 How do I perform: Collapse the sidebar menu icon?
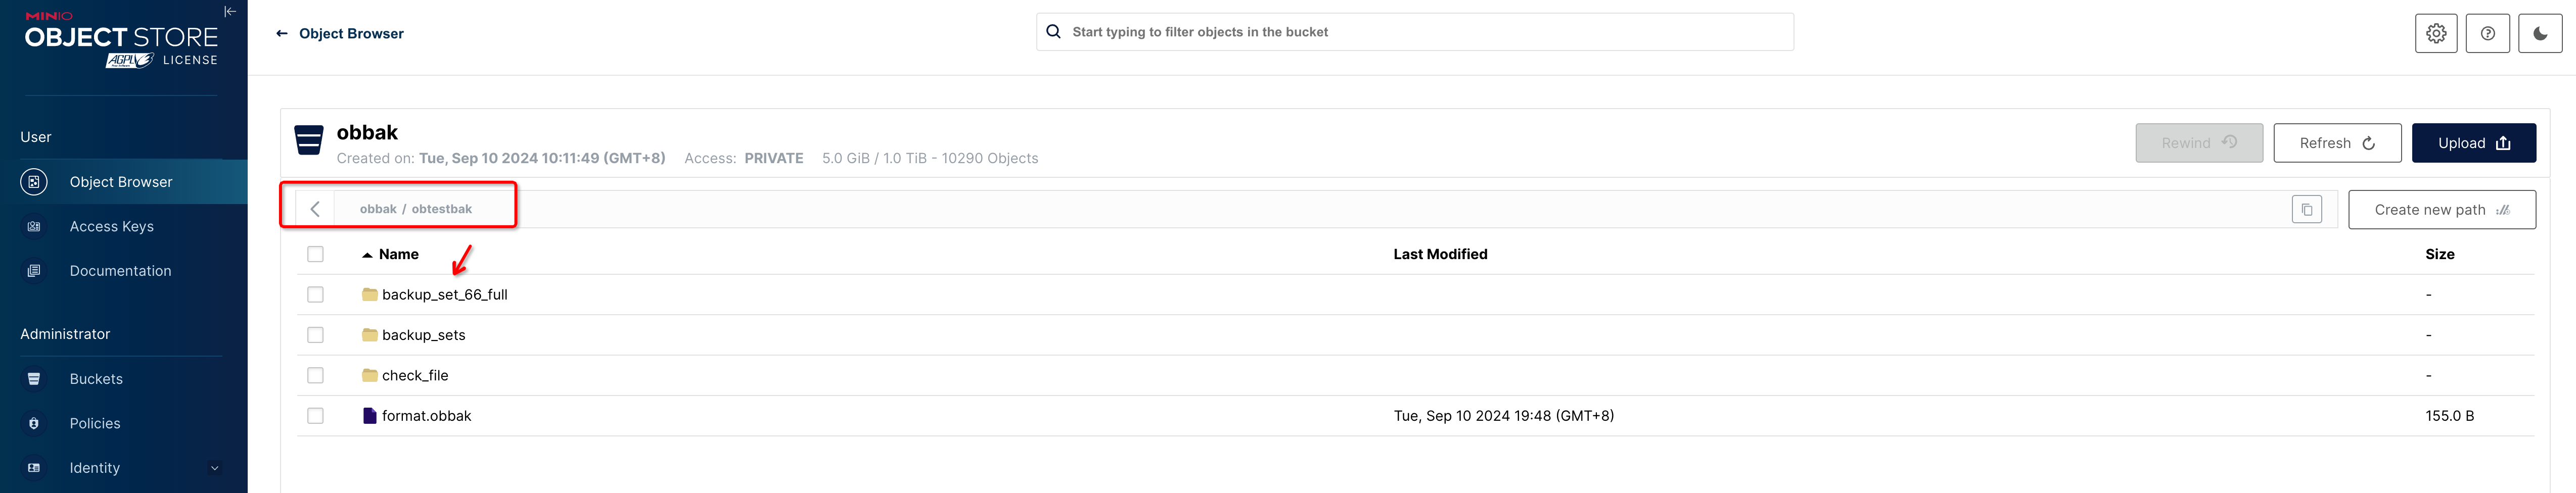(230, 12)
